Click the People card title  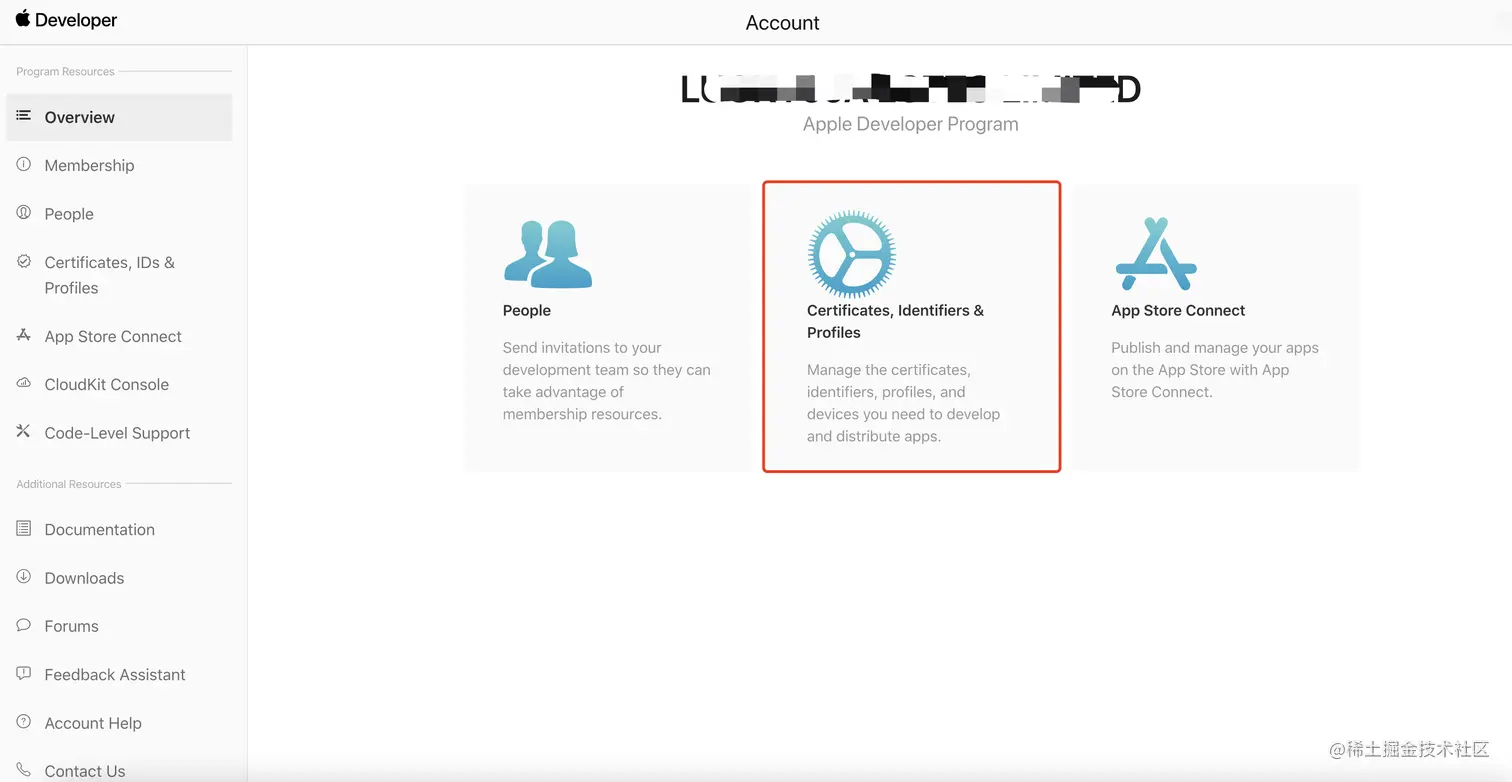click(x=527, y=310)
